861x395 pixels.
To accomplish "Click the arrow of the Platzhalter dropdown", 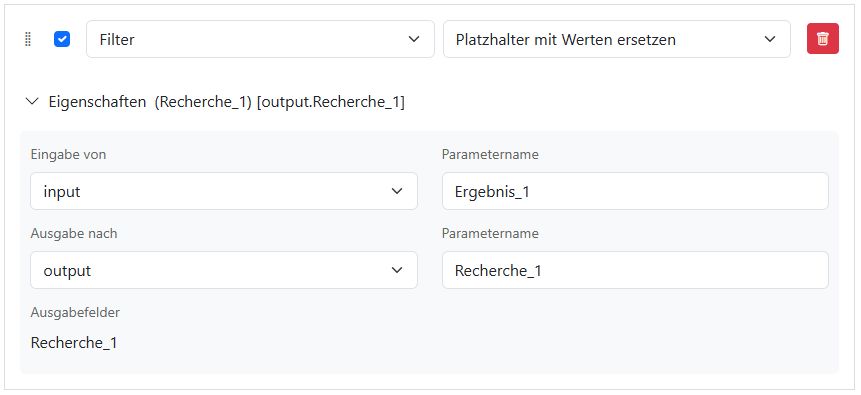I will (770, 39).
